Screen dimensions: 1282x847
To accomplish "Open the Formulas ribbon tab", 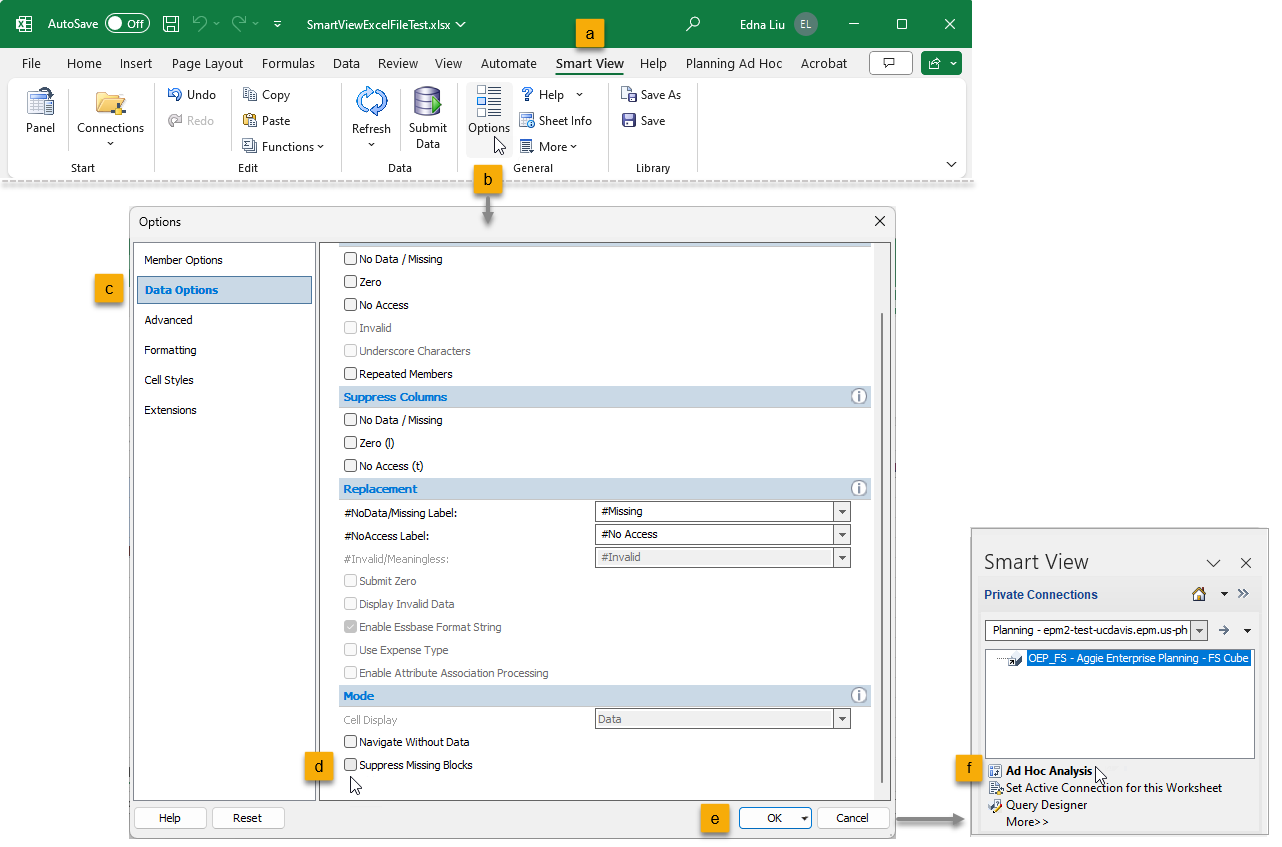I will click(288, 63).
